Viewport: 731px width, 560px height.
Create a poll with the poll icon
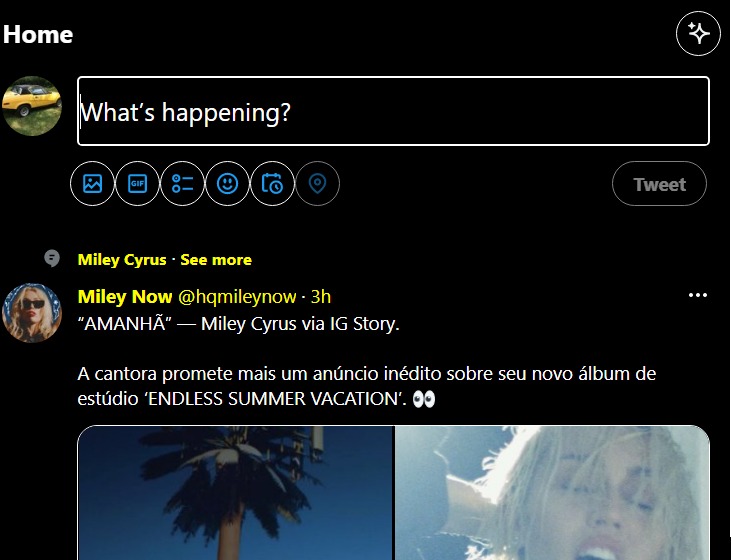(x=182, y=183)
